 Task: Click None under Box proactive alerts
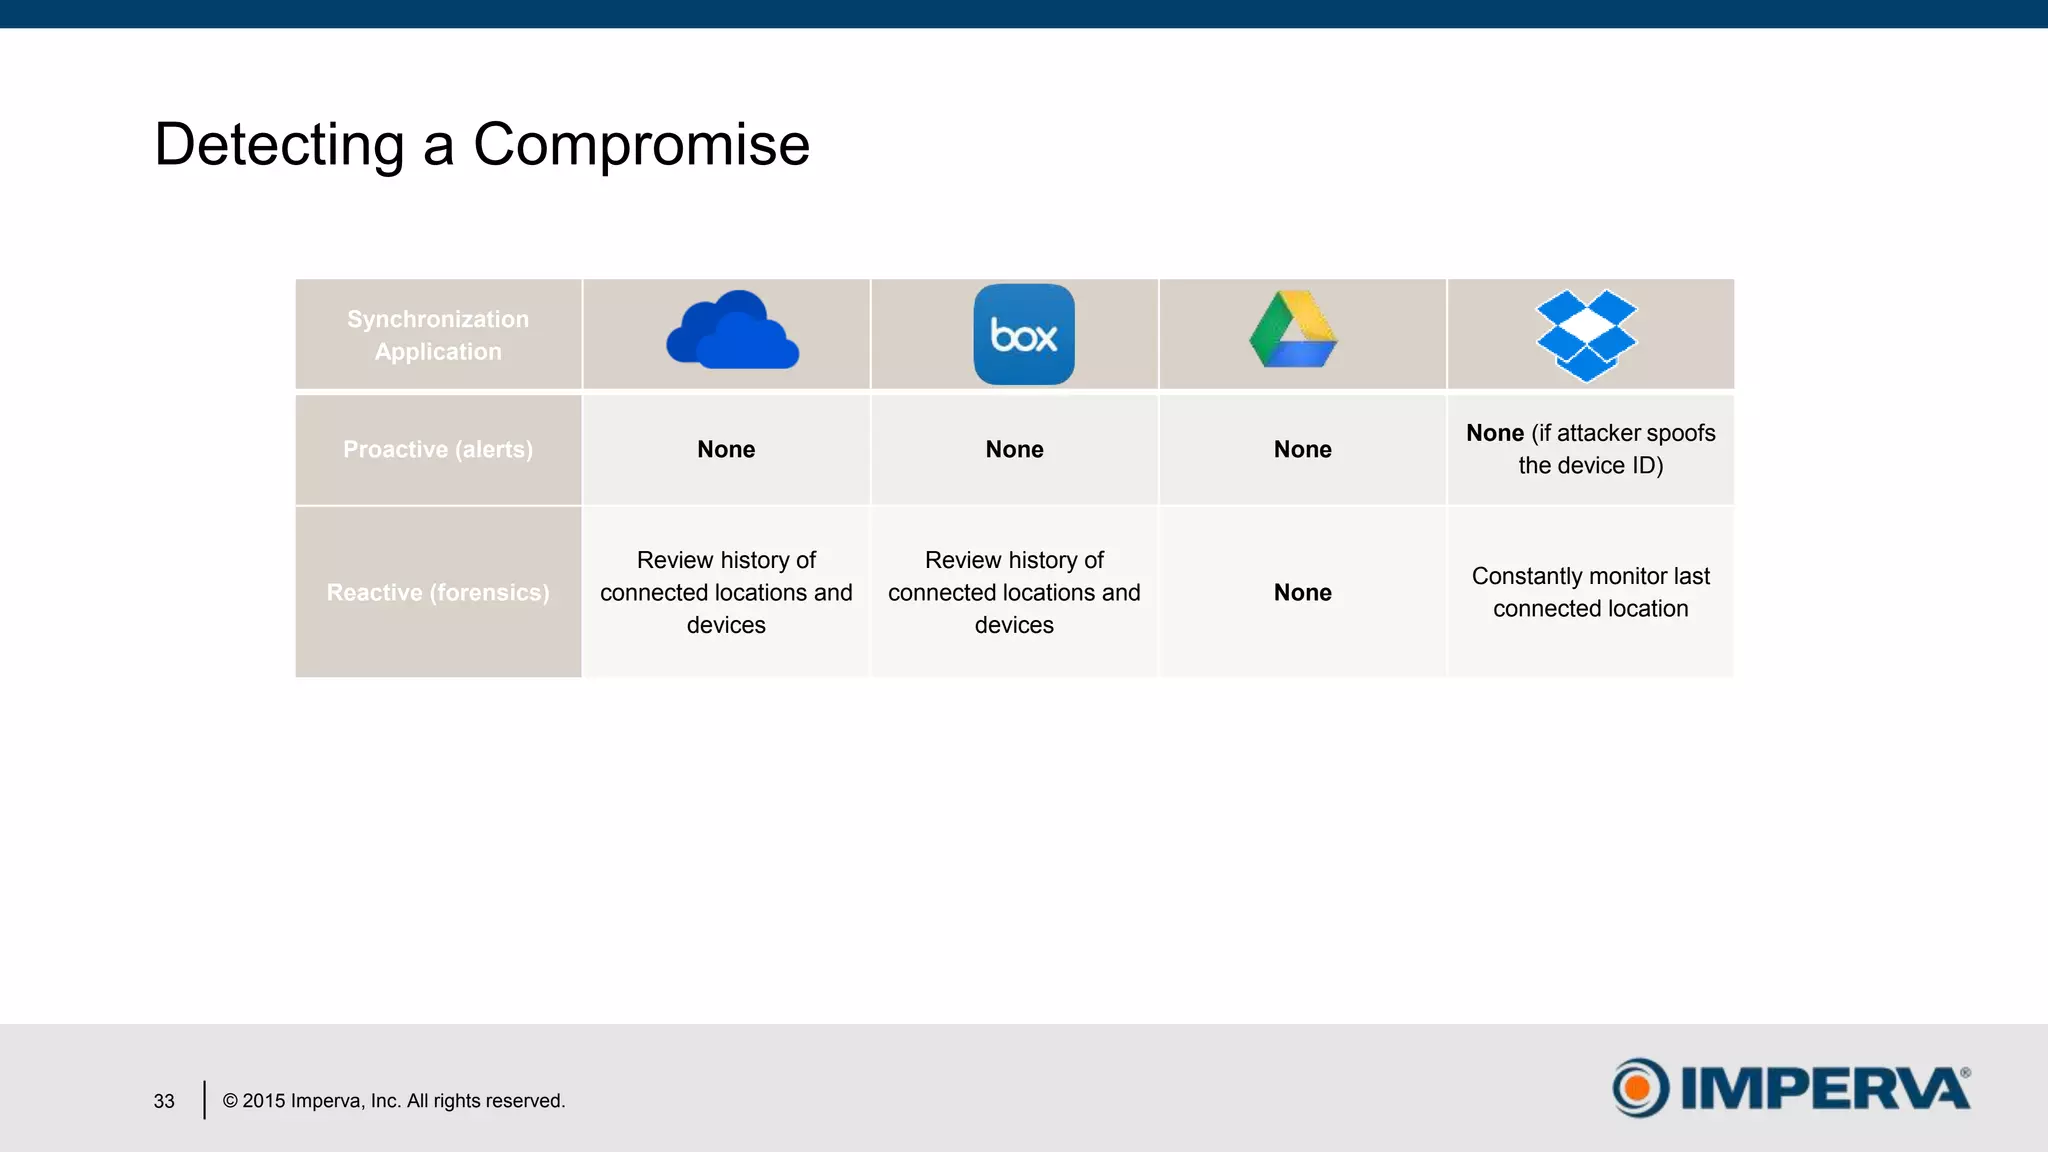pyautogui.click(x=1014, y=449)
